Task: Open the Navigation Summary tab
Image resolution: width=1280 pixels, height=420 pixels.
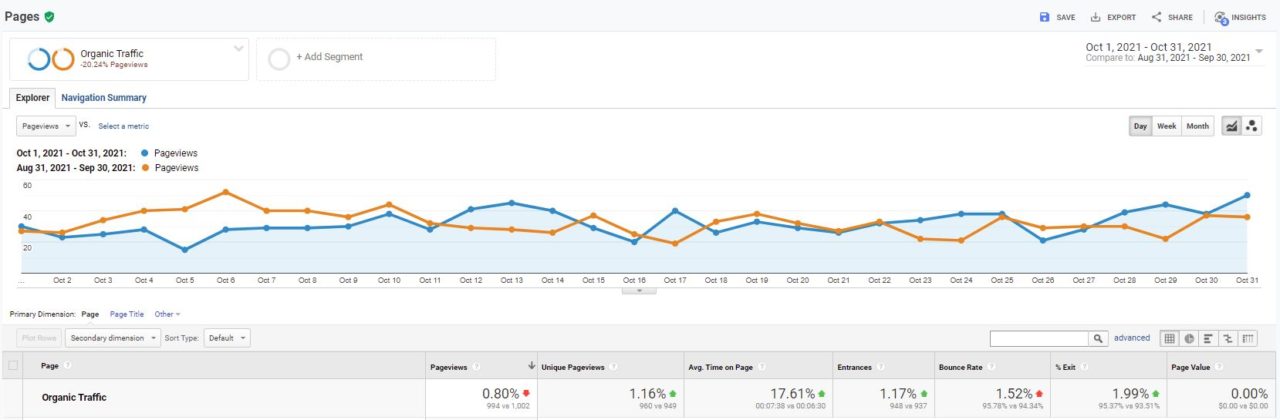Action: click(103, 98)
